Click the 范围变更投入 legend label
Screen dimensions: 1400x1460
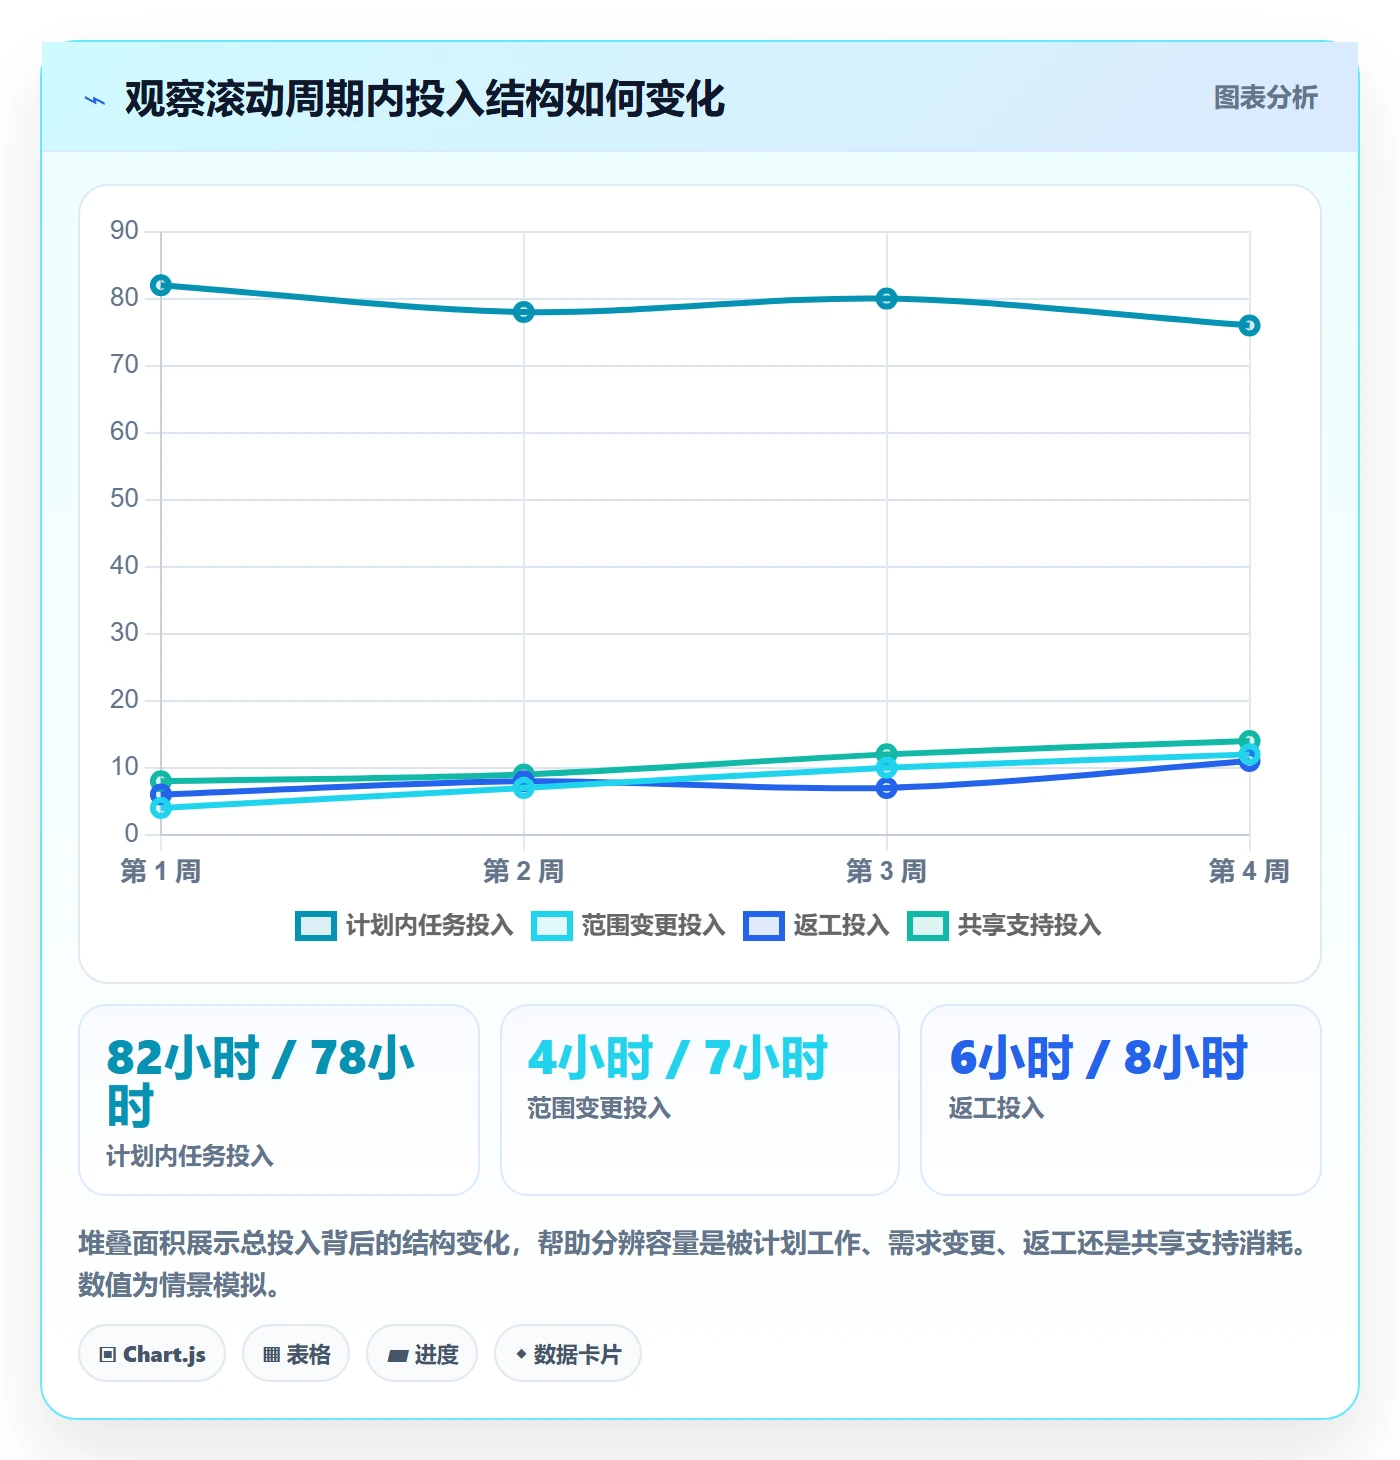[x=654, y=926]
